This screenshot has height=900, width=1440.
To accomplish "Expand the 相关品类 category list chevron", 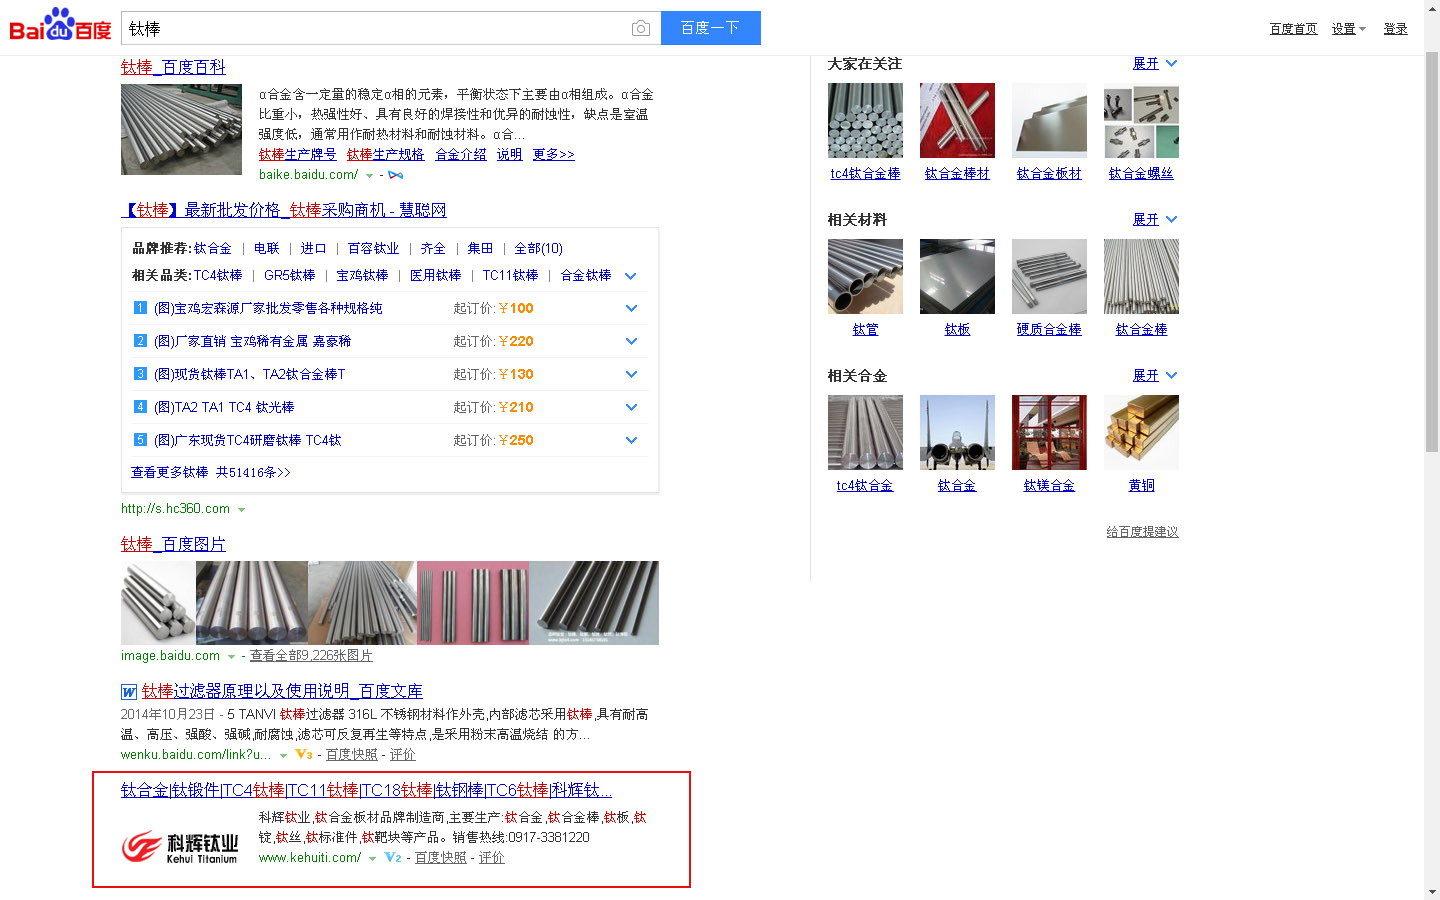I will (x=630, y=276).
